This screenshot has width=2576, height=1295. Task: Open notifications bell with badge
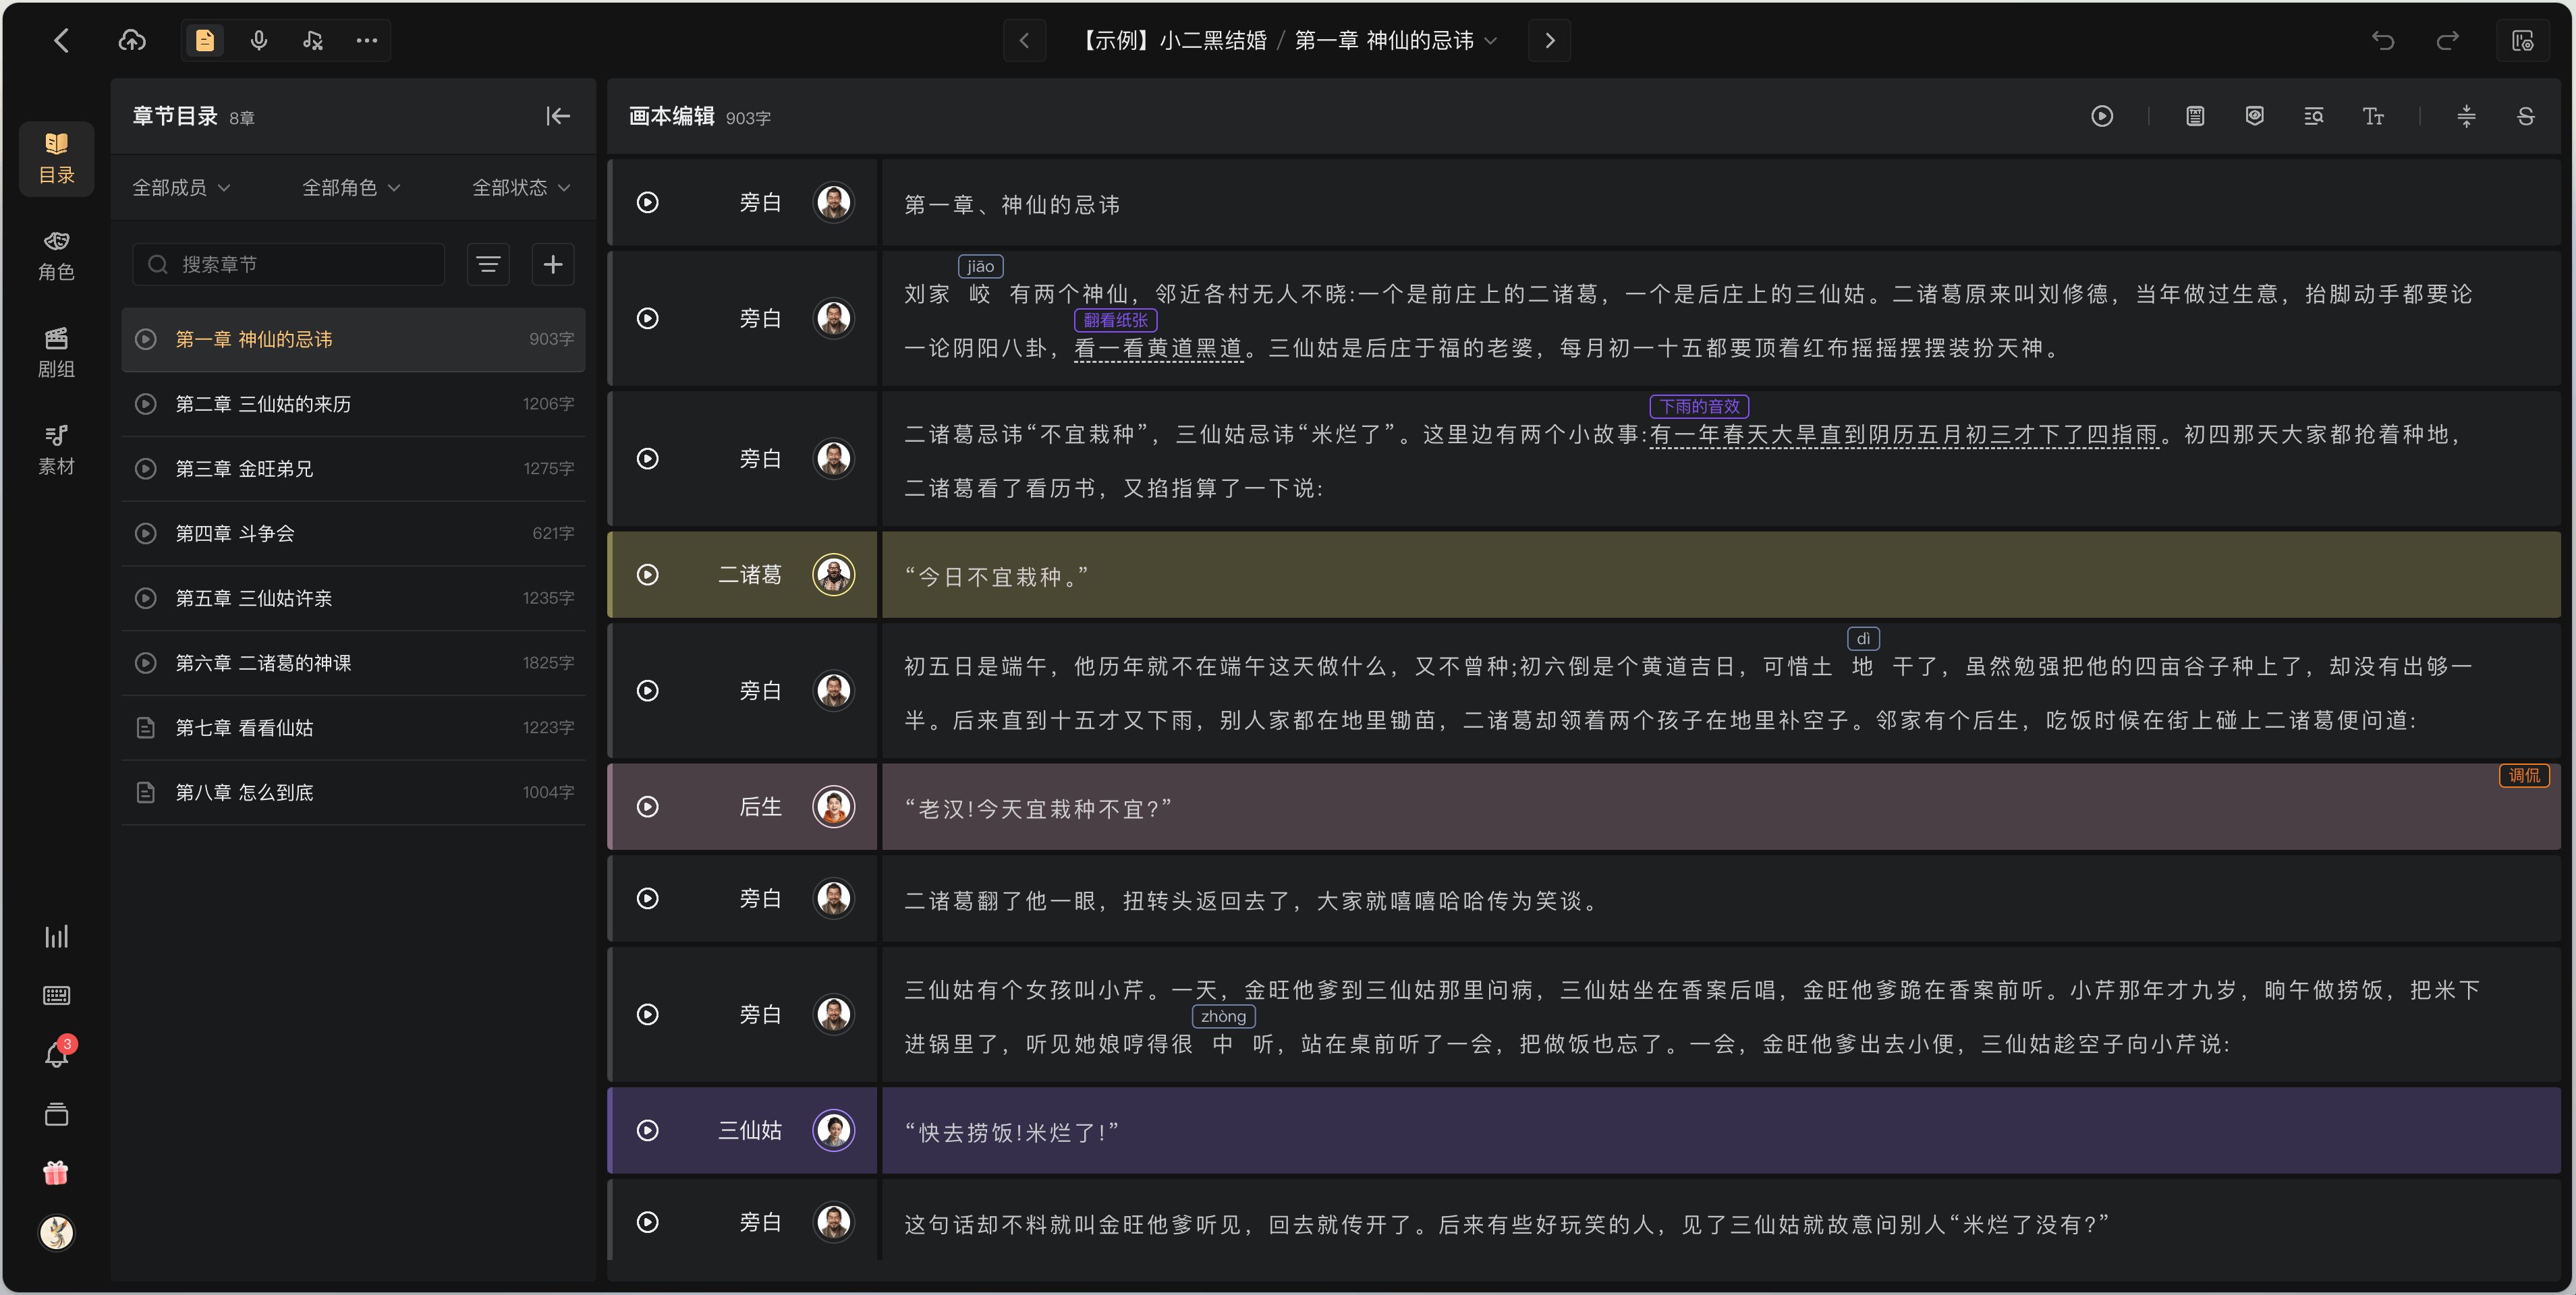coord(57,1053)
